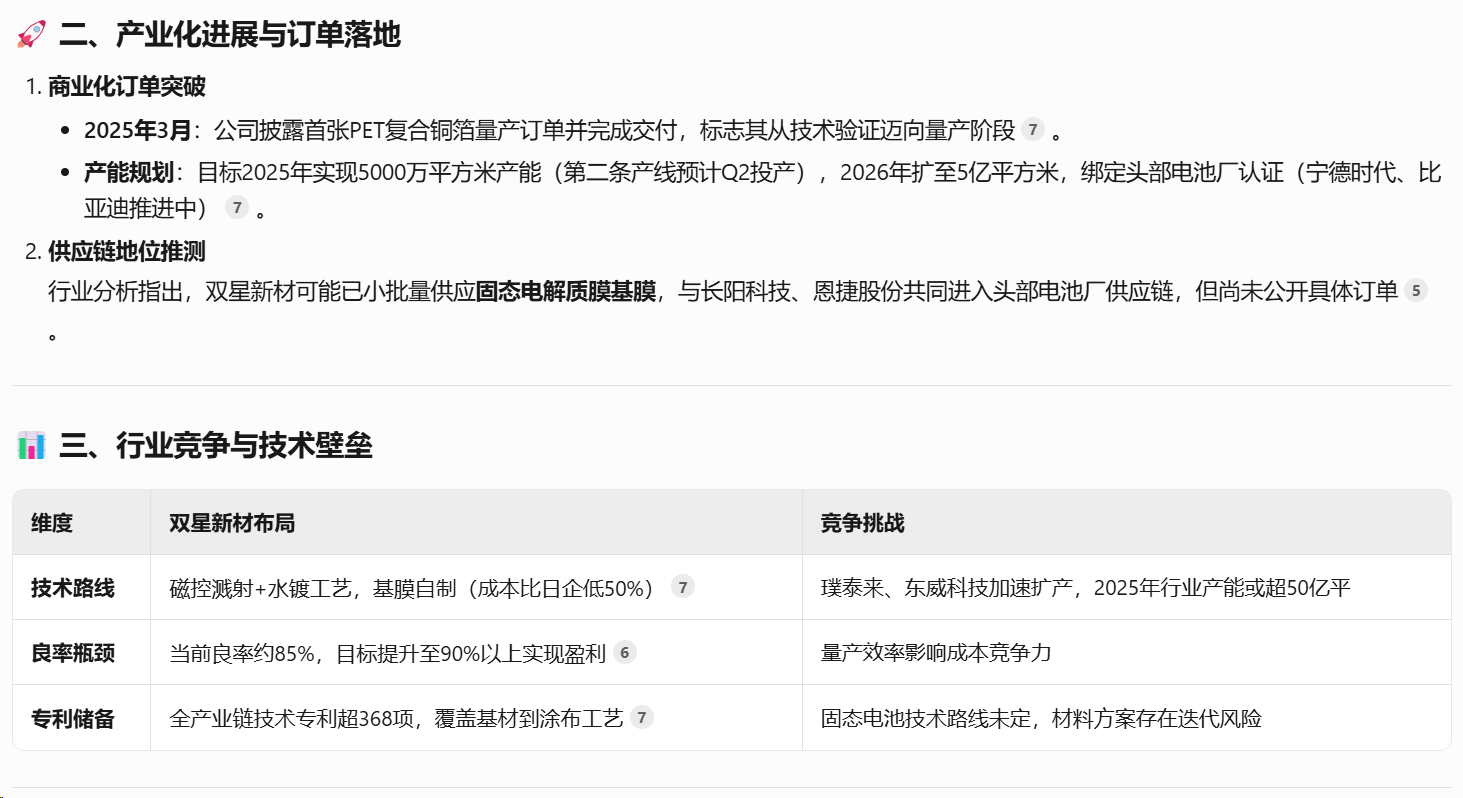Click the sentence starting 行业分析指出

723,292
